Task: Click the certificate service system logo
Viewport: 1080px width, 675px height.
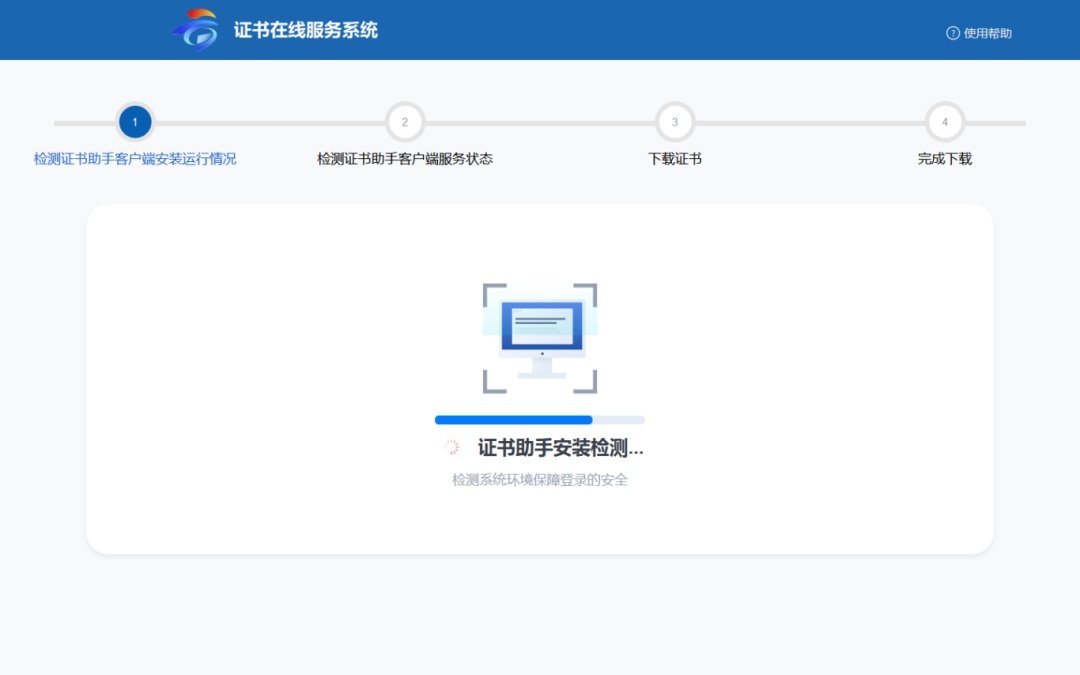Action: coord(196,29)
